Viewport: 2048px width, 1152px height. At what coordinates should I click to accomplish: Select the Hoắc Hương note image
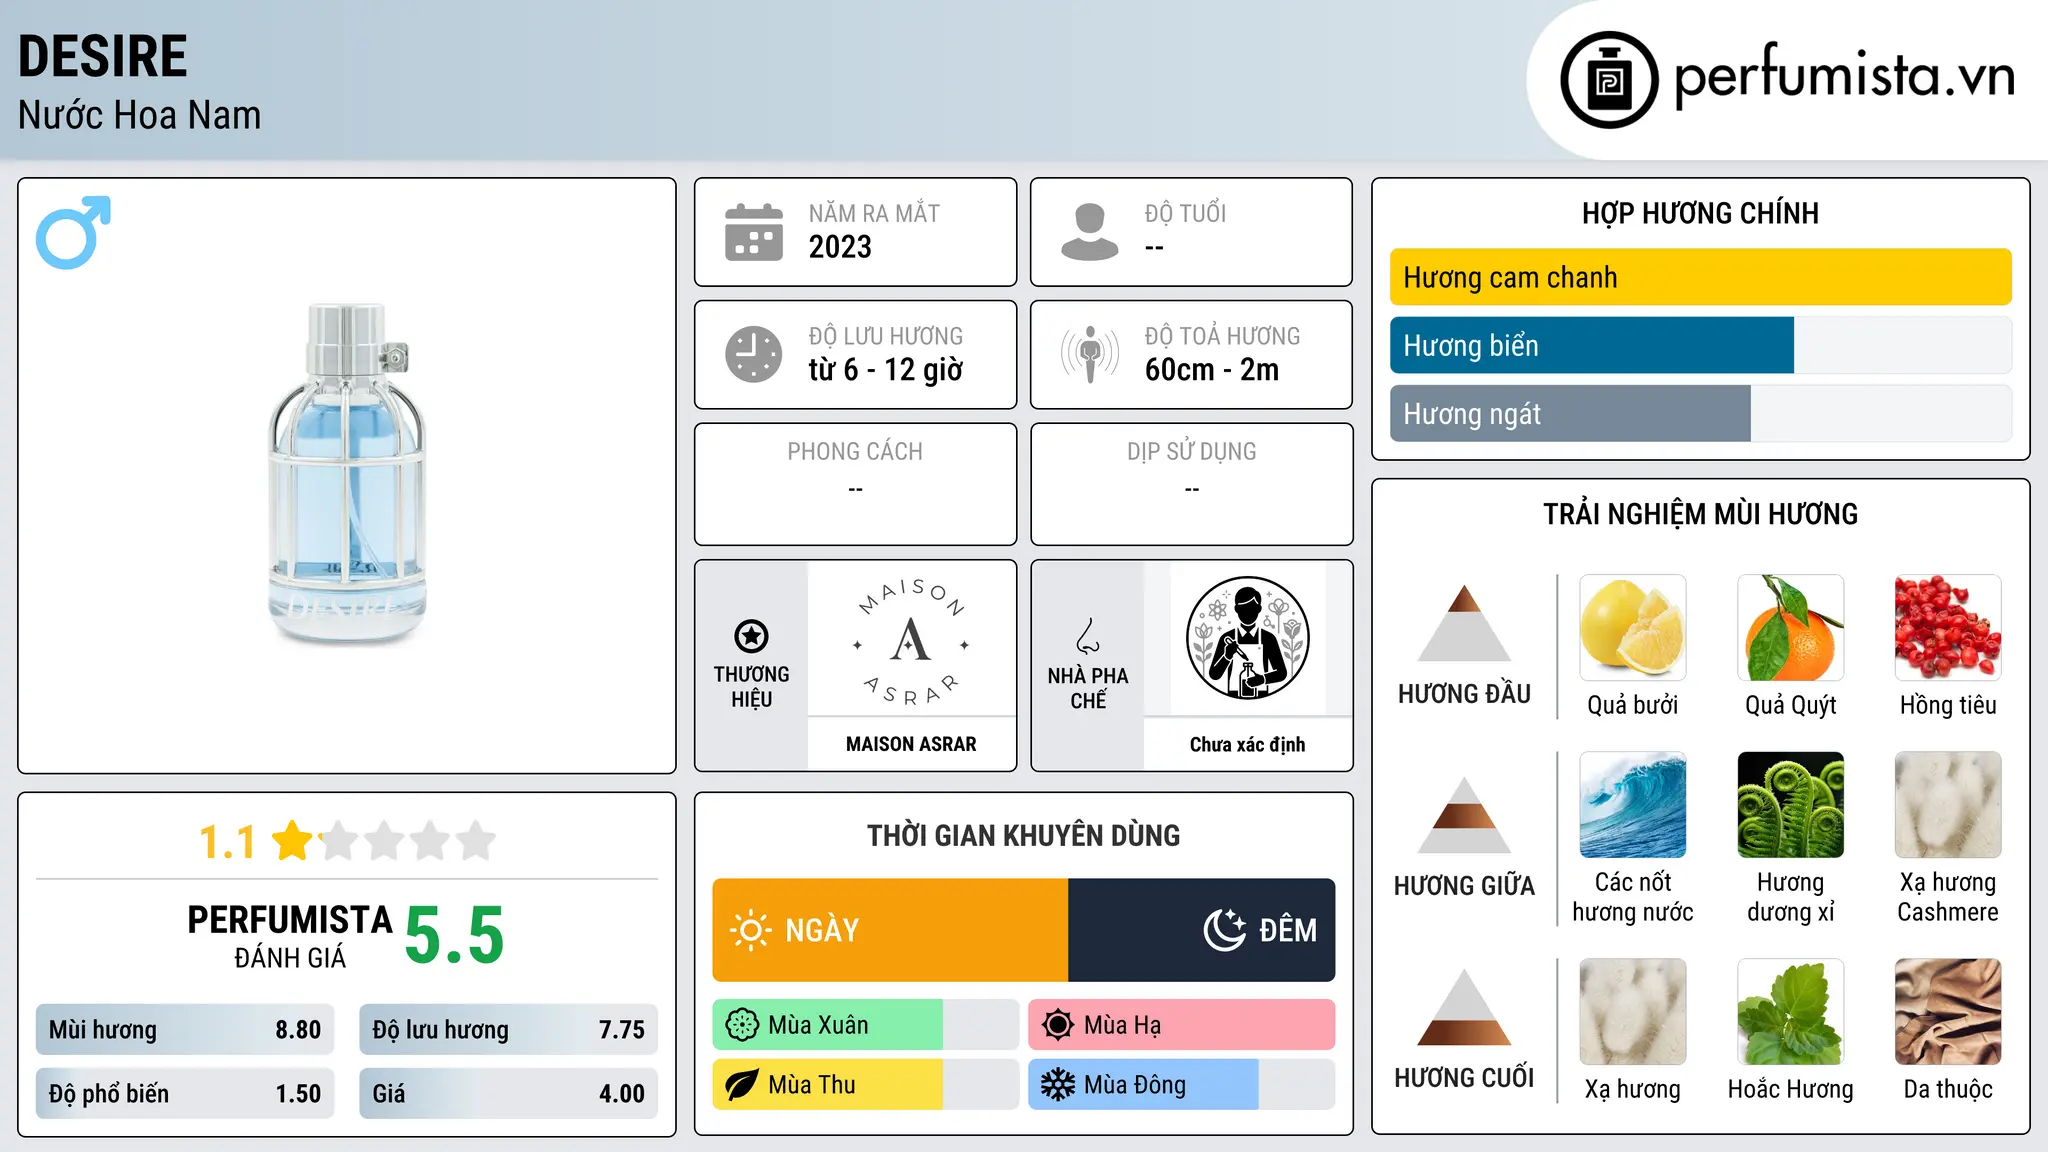coord(1791,1012)
